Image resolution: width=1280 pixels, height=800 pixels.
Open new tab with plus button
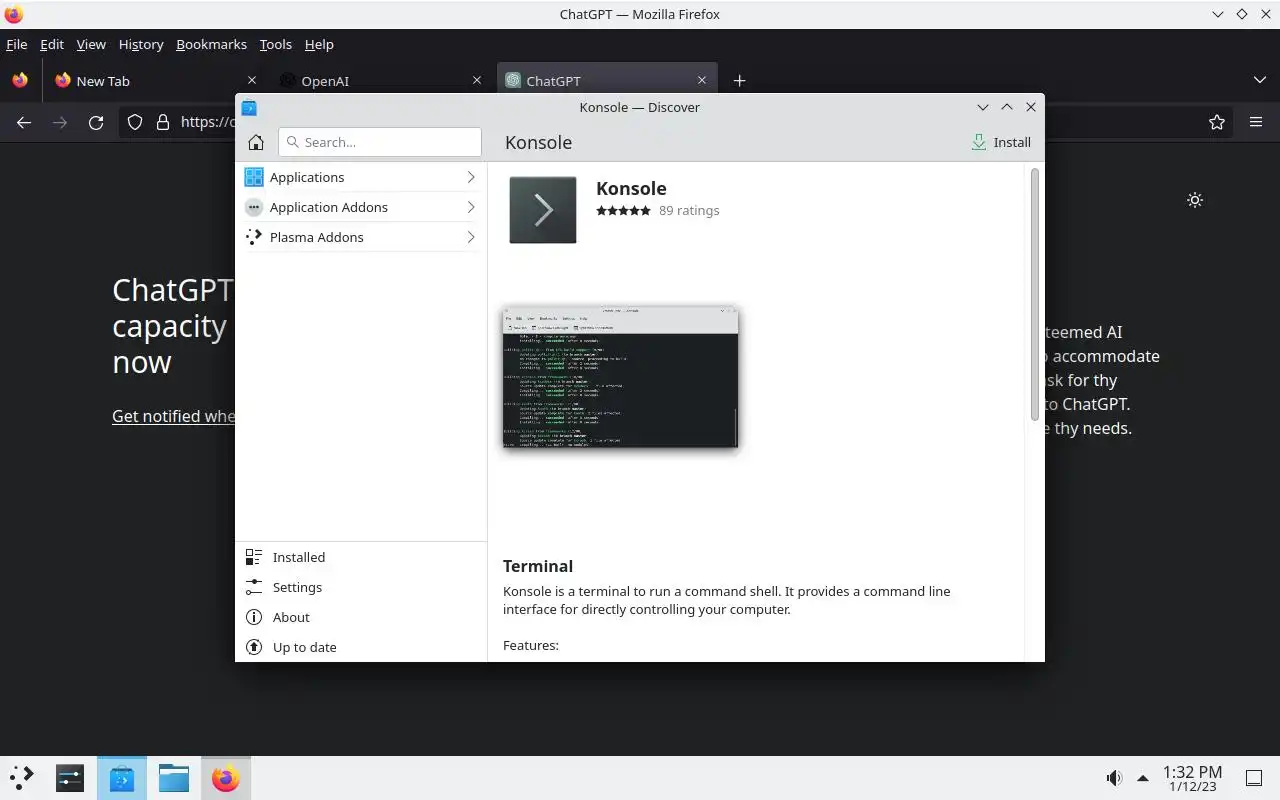(739, 81)
